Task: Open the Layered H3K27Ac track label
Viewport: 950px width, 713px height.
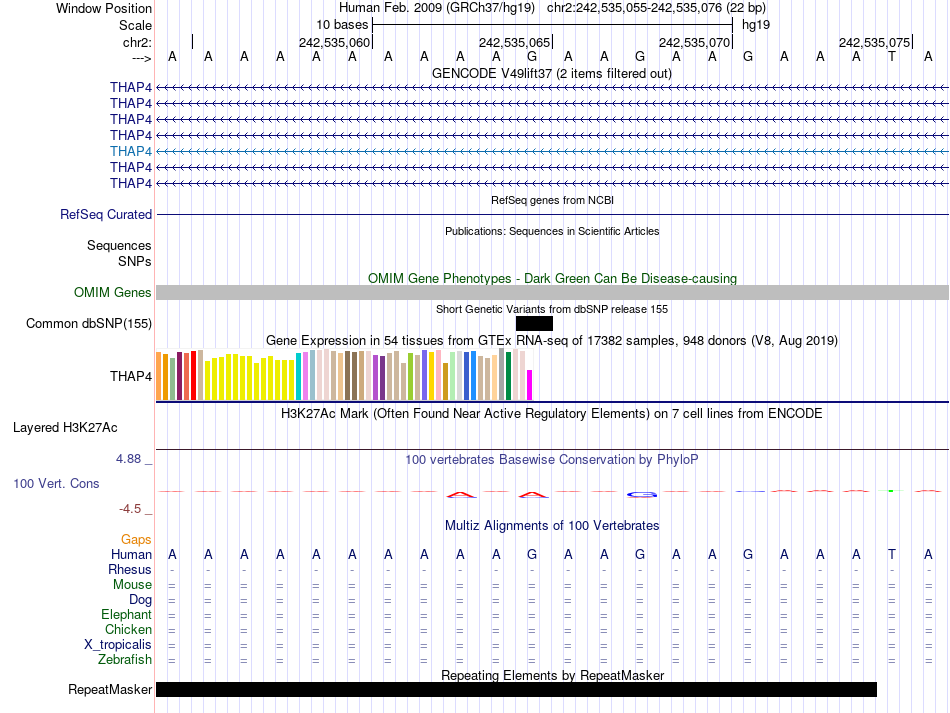Action: pyautogui.click(x=65, y=428)
